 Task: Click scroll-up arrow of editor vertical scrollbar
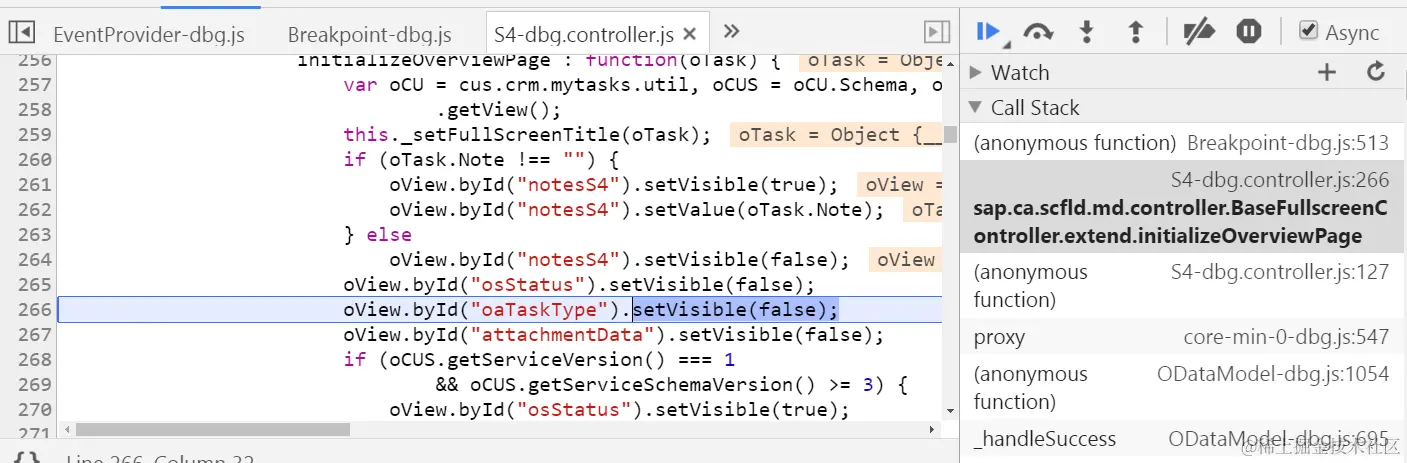[x=950, y=64]
